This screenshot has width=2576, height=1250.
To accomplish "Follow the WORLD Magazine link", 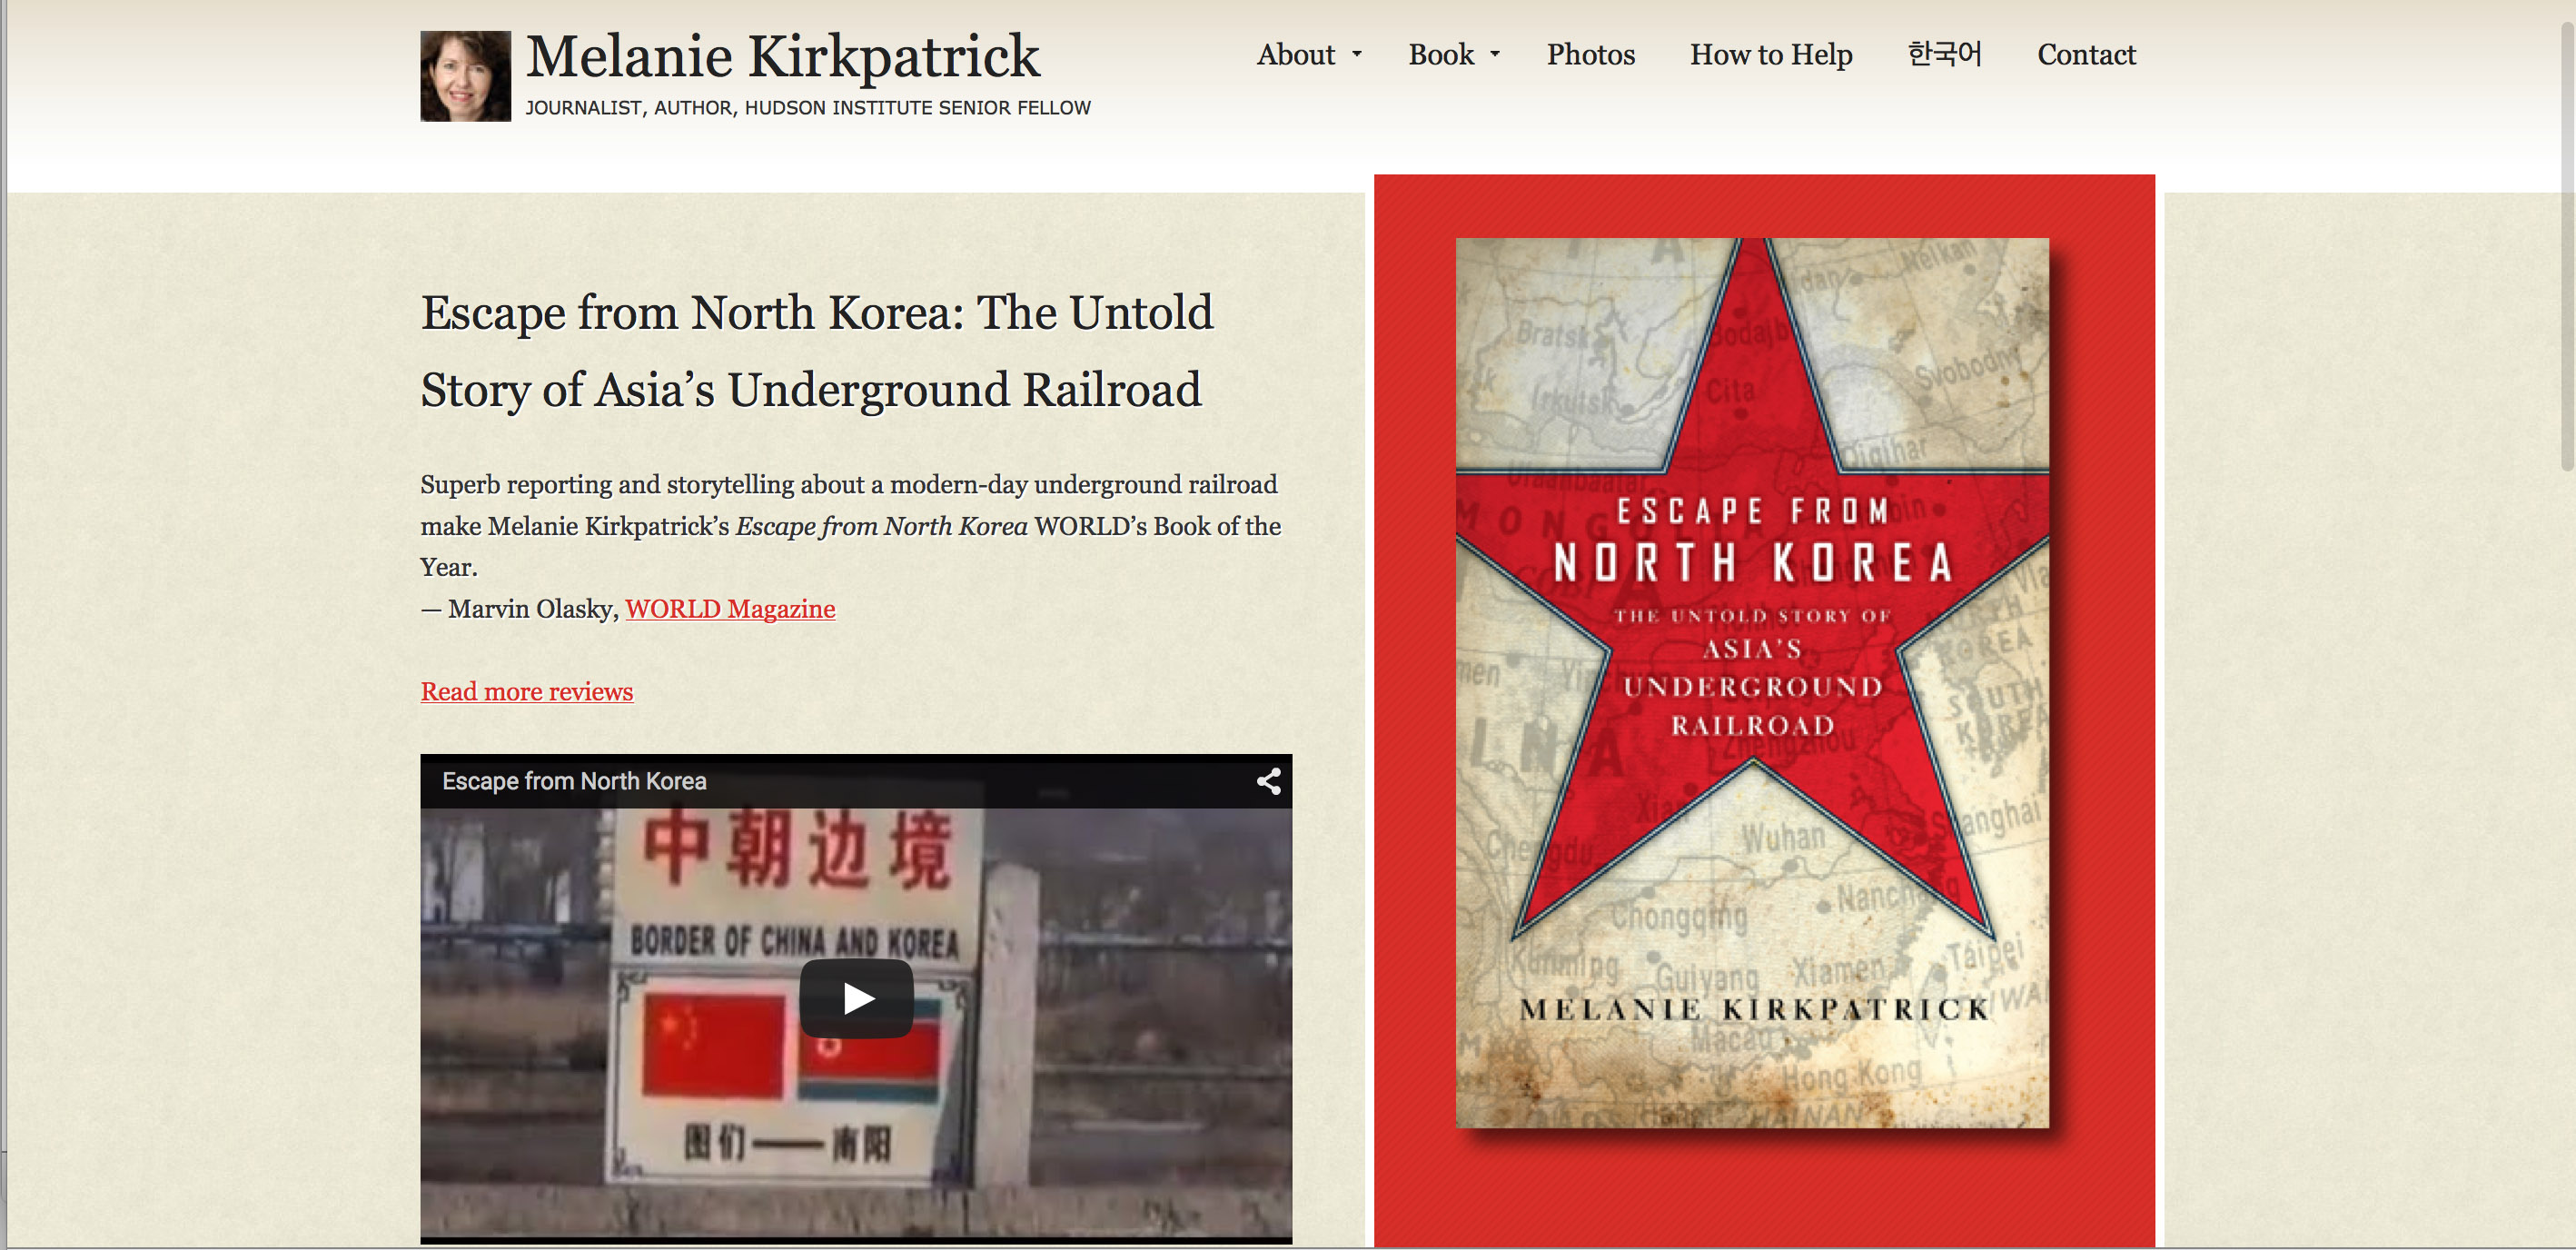I will [x=730, y=609].
